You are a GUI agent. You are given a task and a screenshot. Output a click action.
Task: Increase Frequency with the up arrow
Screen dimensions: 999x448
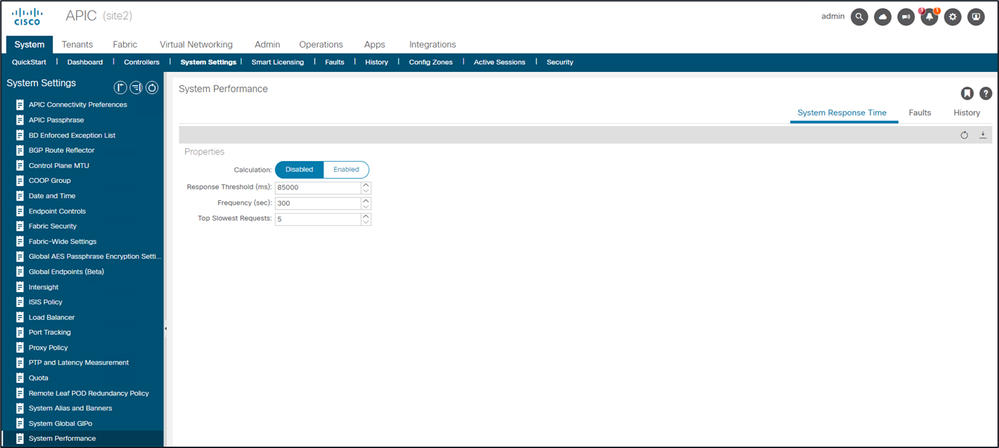(366, 200)
